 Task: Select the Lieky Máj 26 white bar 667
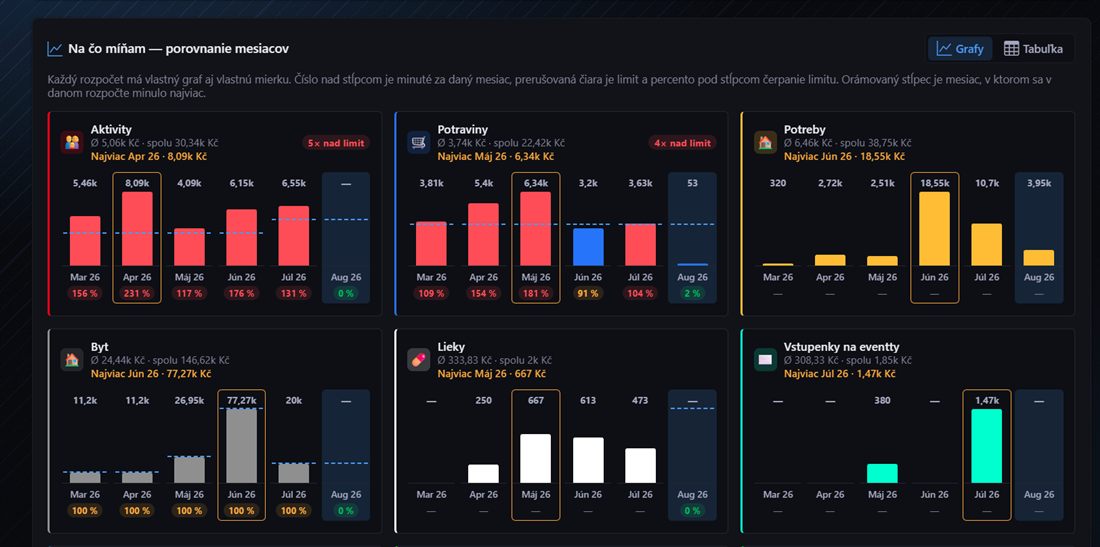point(535,459)
